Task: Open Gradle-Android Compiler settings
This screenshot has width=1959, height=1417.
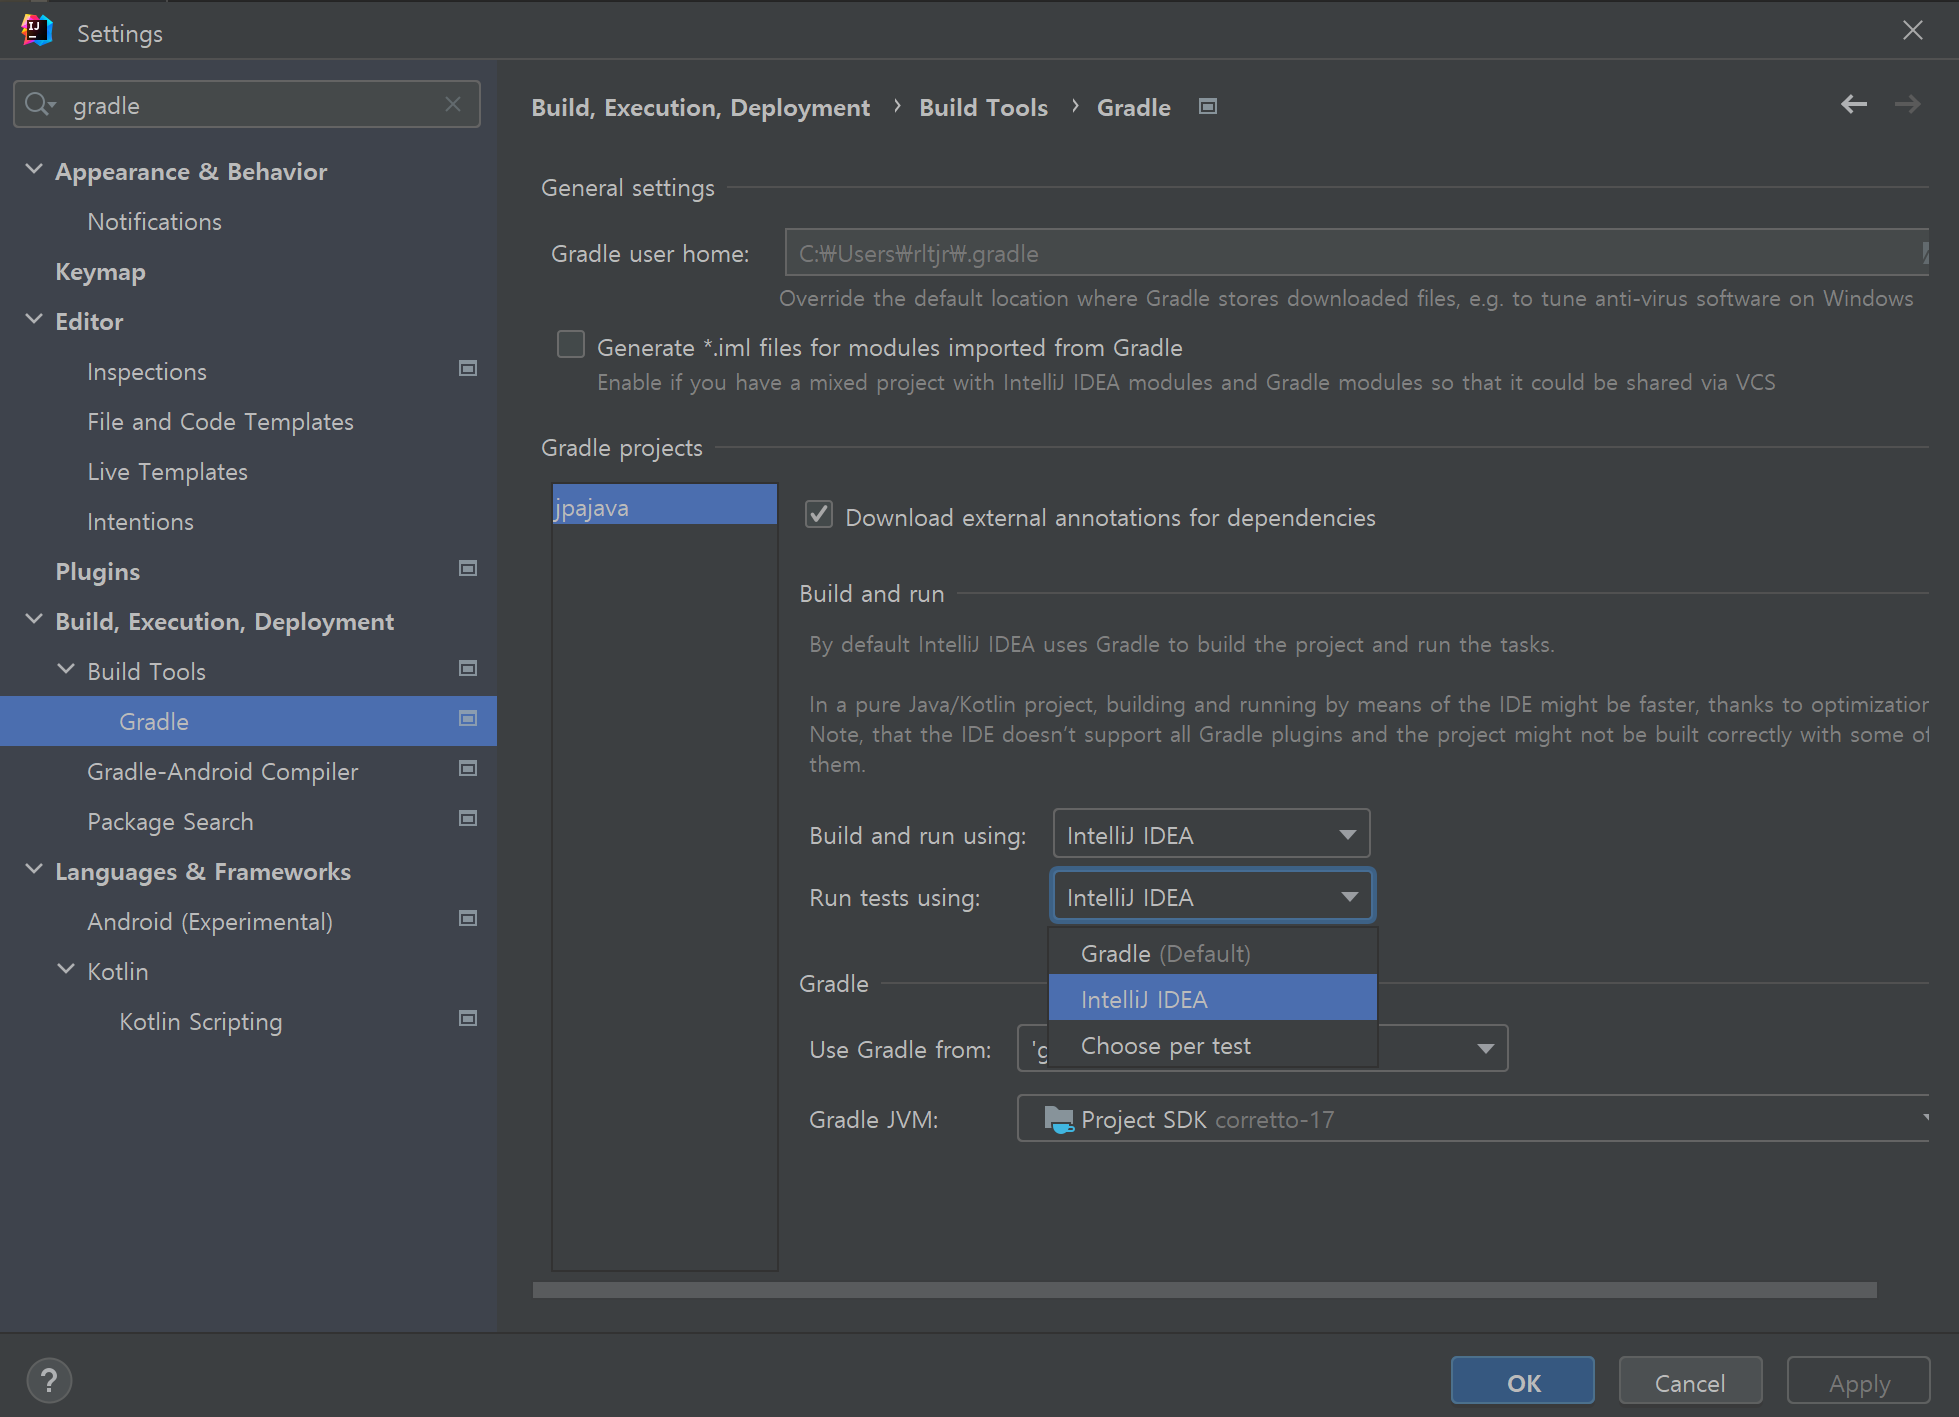Action: click(x=222, y=771)
